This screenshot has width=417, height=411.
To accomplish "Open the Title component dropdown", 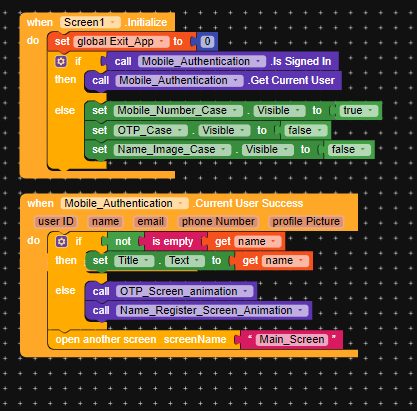I will point(134,261).
